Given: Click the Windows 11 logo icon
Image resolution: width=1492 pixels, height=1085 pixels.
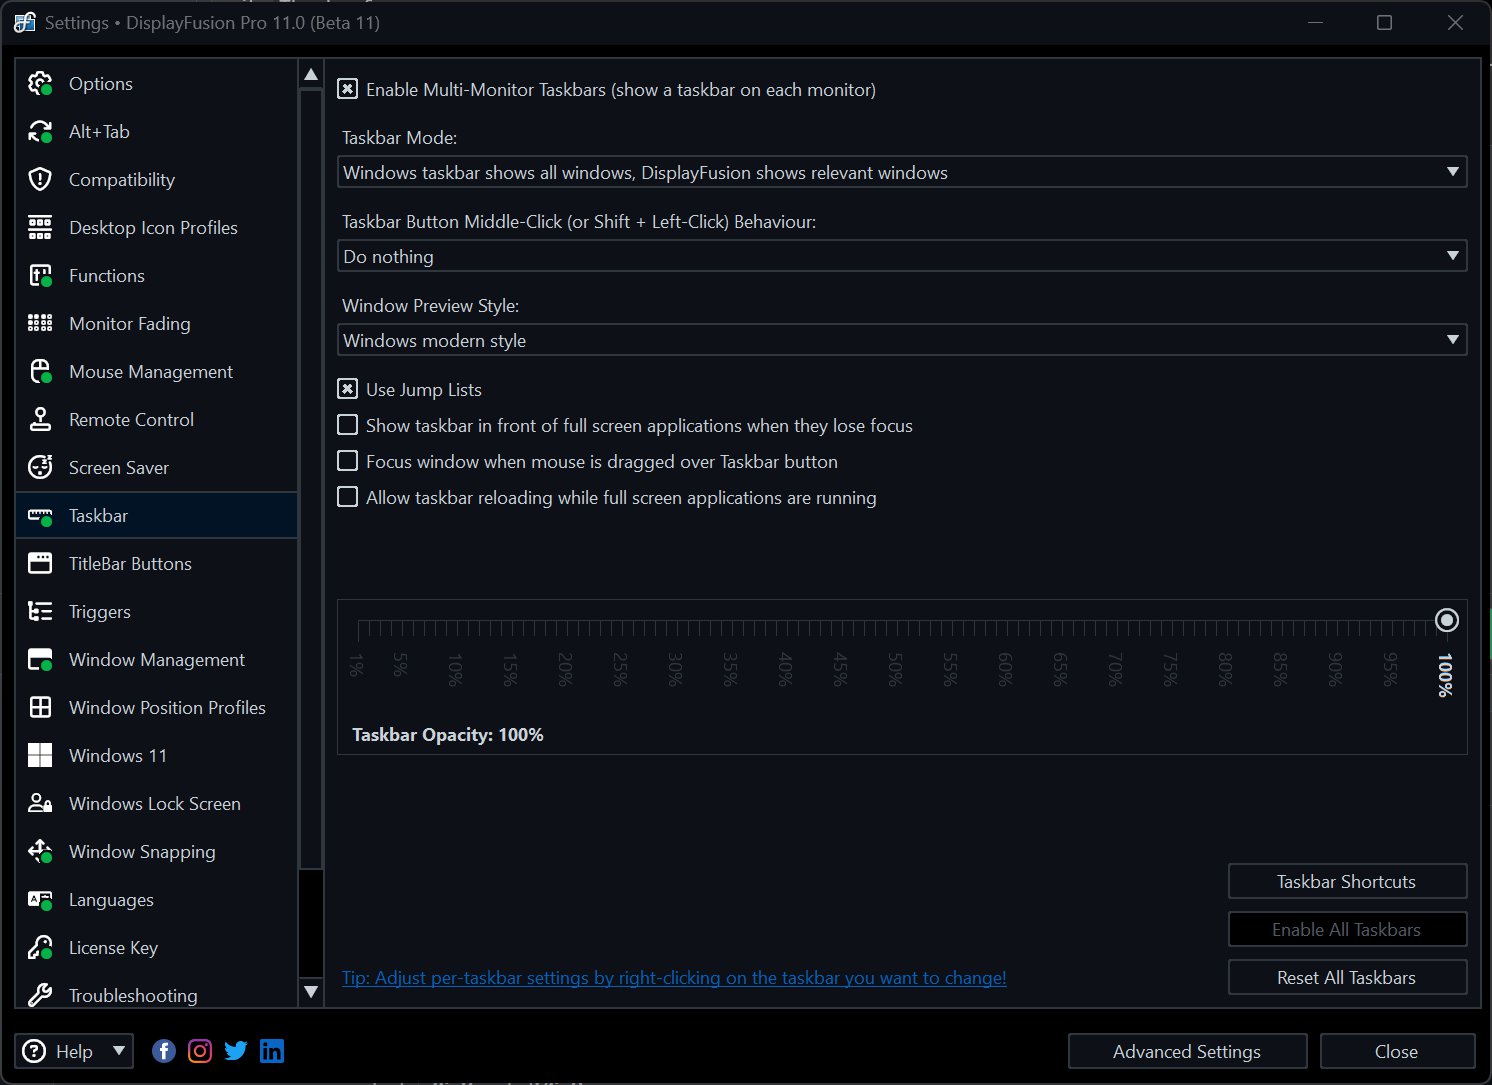Looking at the screenshot, I should (40, 756).
